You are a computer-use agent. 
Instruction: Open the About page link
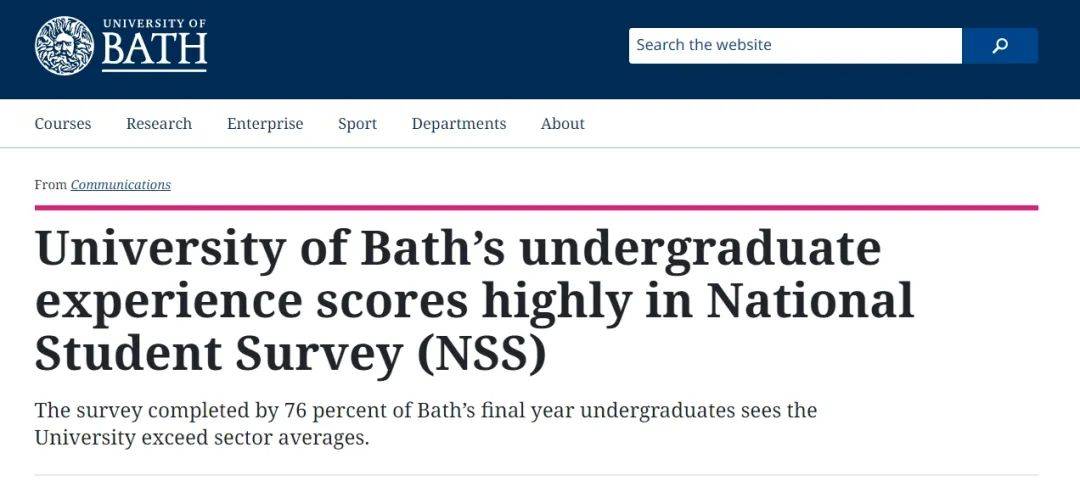pyautogui.click(x=563, y=124)
